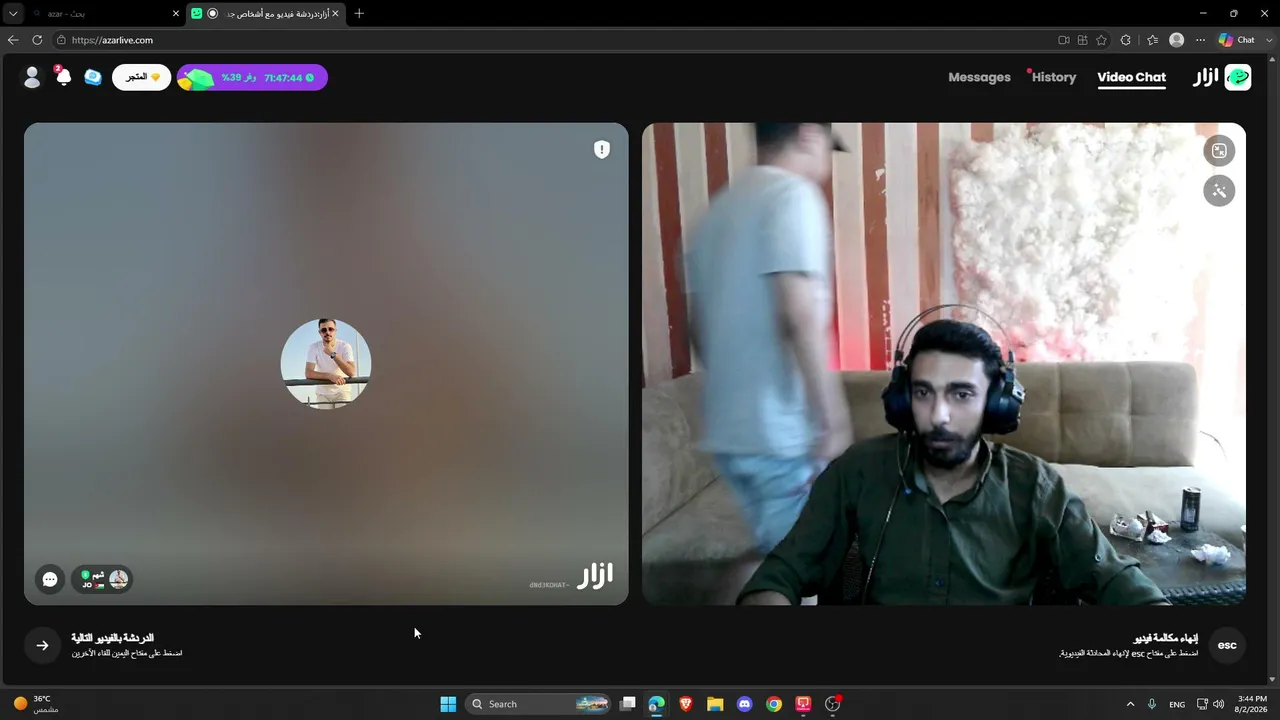Click the taskbar Search box
Screen dimensions: 1280x720
(x=540, y=704)
